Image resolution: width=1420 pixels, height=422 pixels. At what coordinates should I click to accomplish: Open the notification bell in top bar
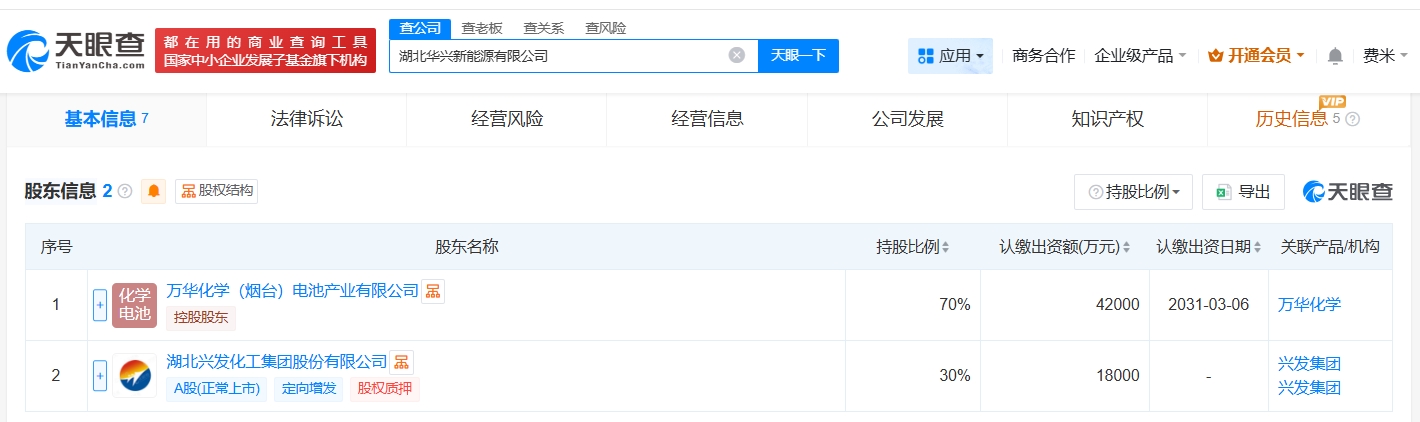point(1335,56)
